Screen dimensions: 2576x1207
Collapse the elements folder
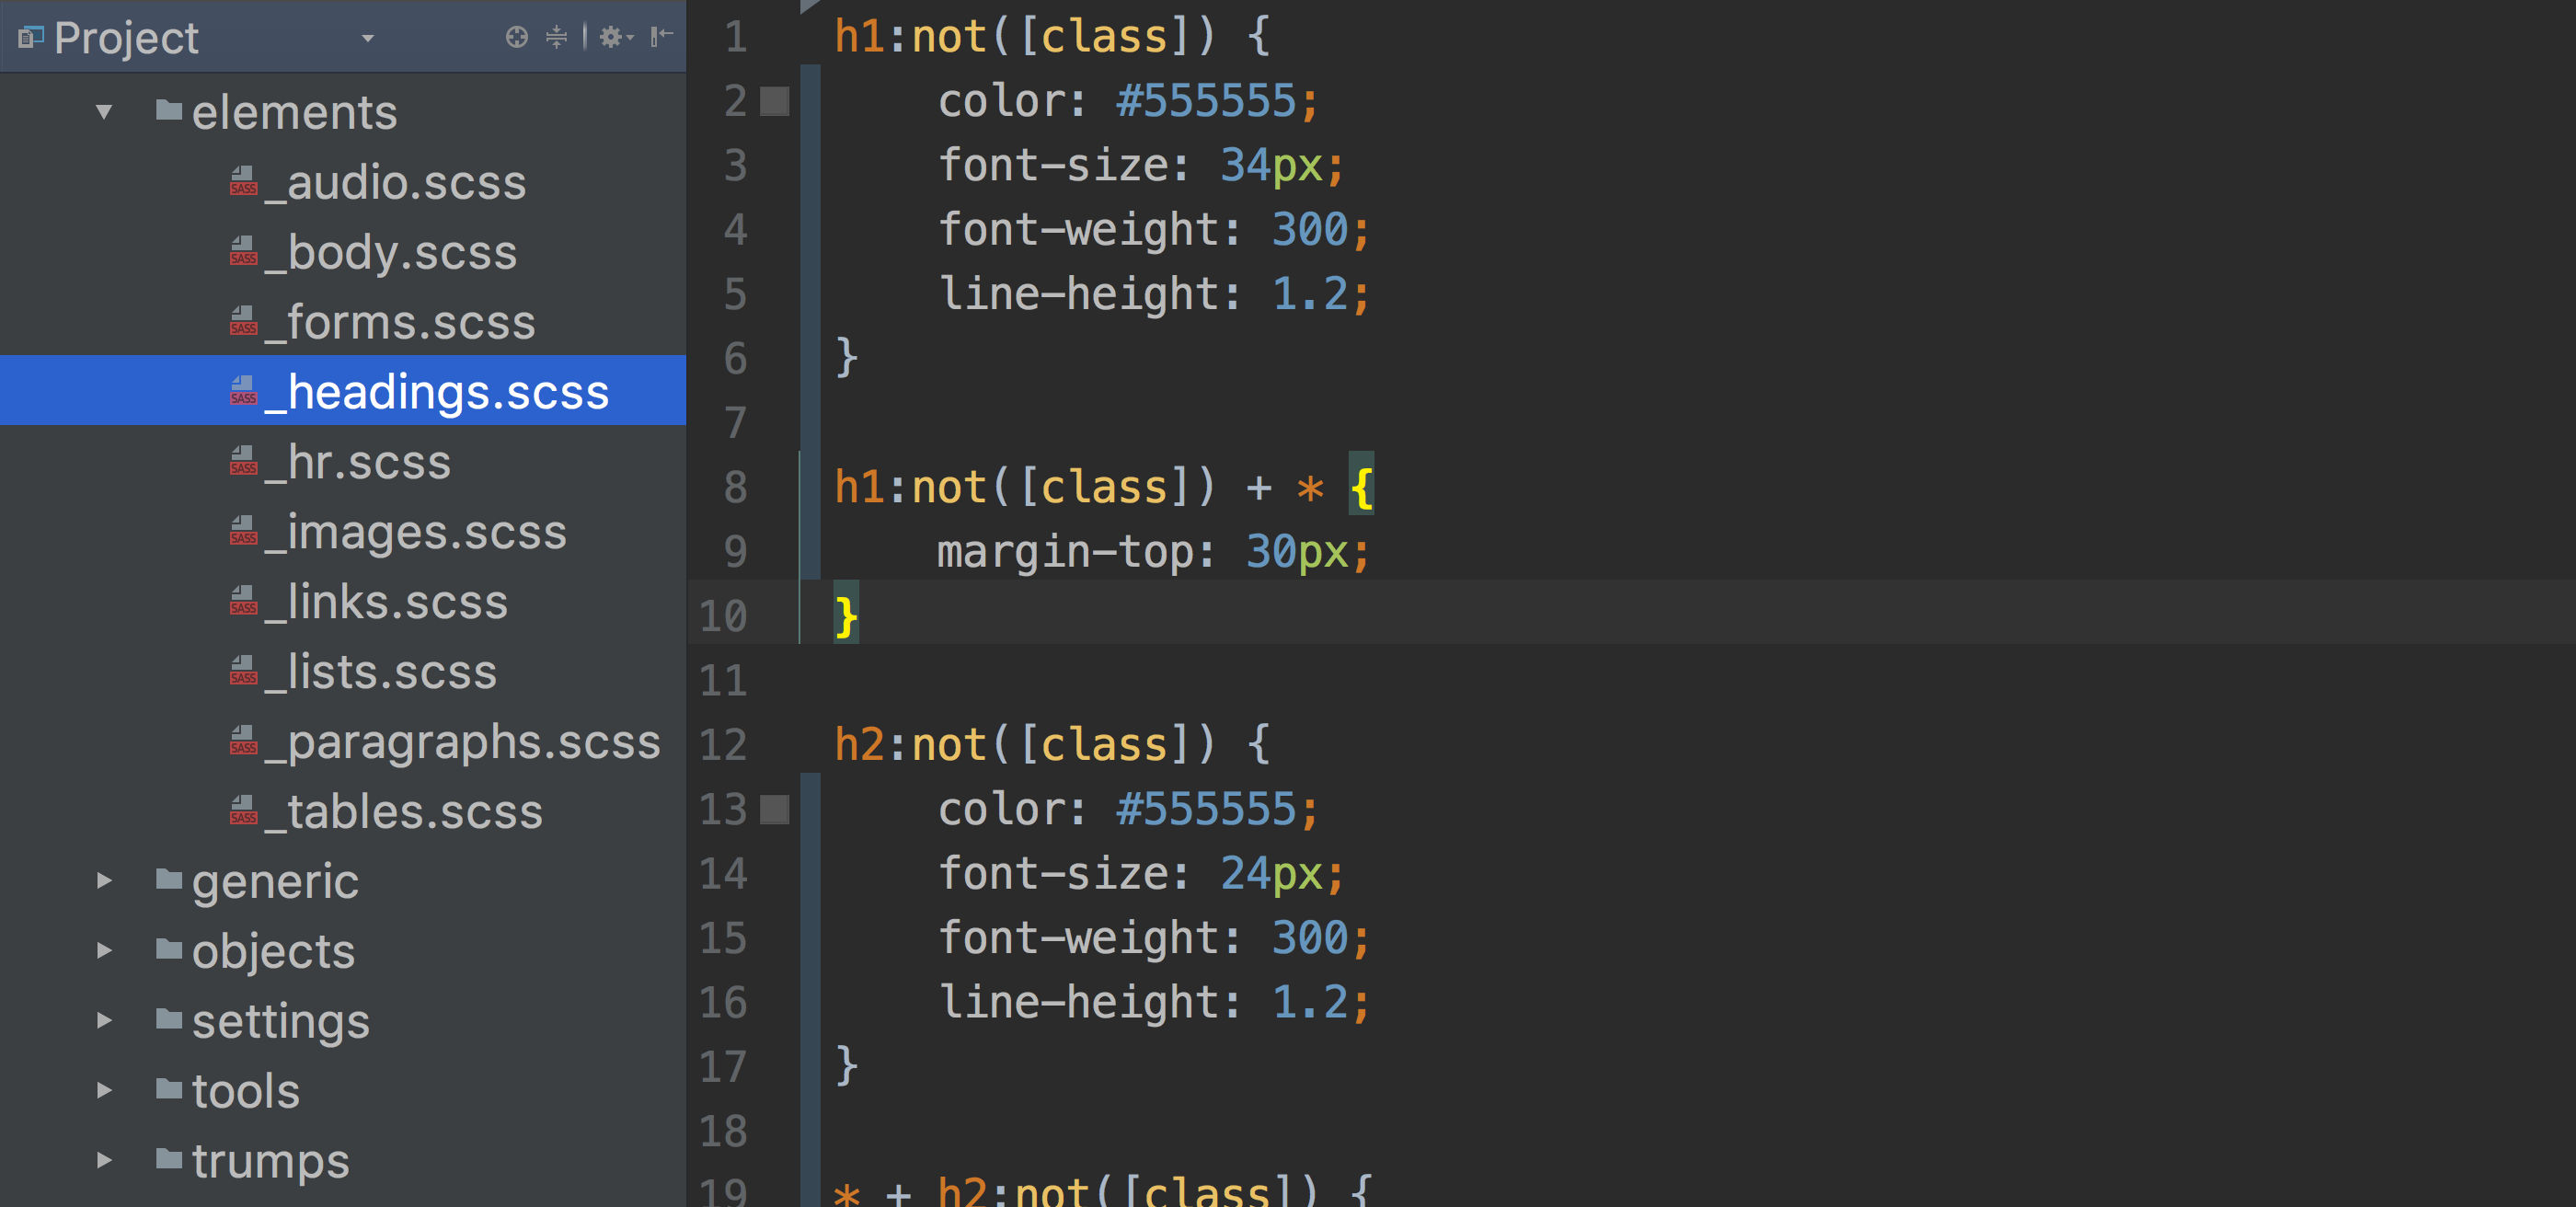tap(104, 111)
